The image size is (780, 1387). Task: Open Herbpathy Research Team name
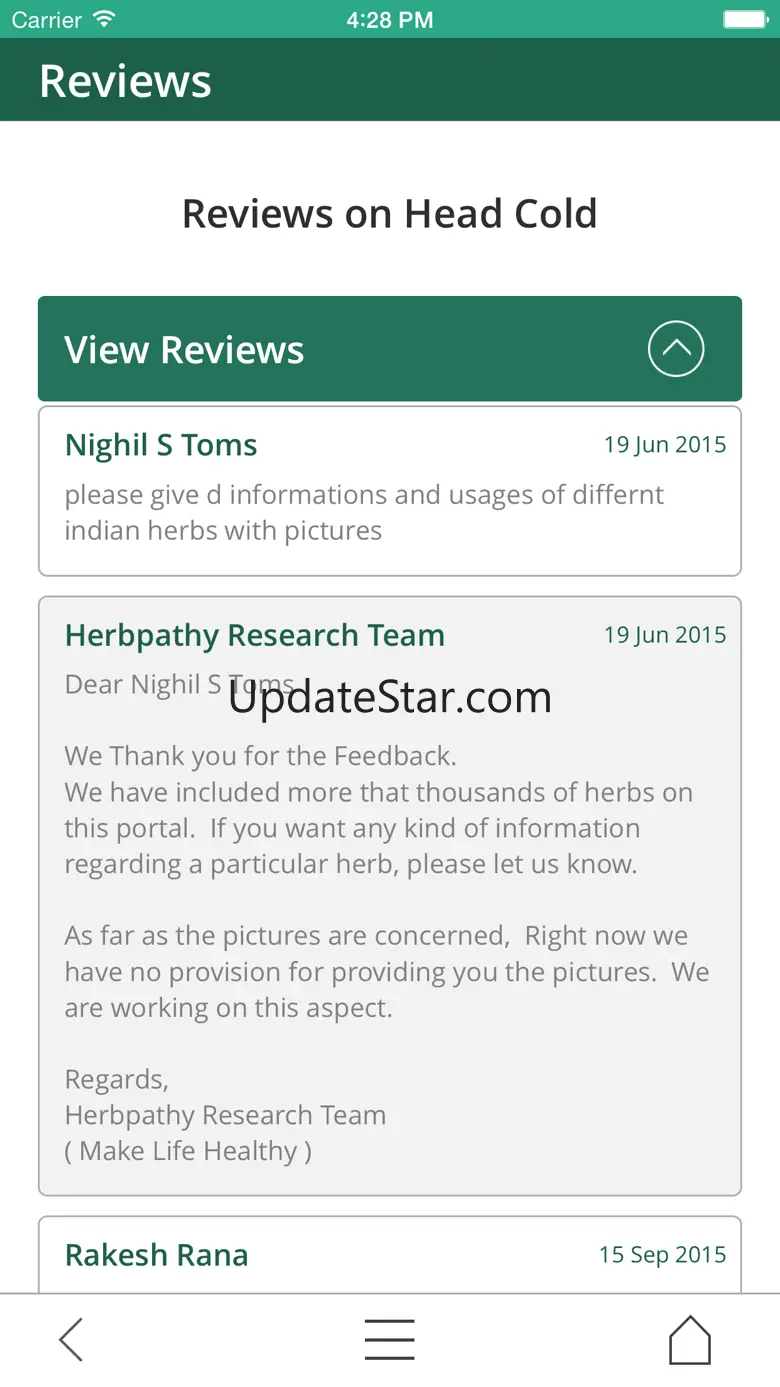(x=255, y=635)
